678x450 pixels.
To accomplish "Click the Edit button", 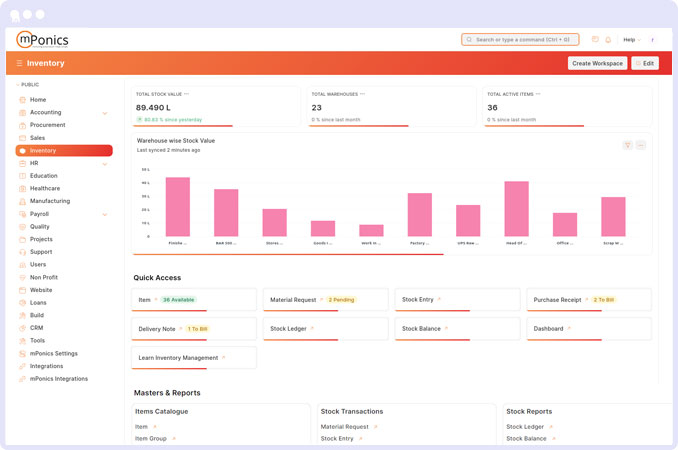I will pos(645,63).
